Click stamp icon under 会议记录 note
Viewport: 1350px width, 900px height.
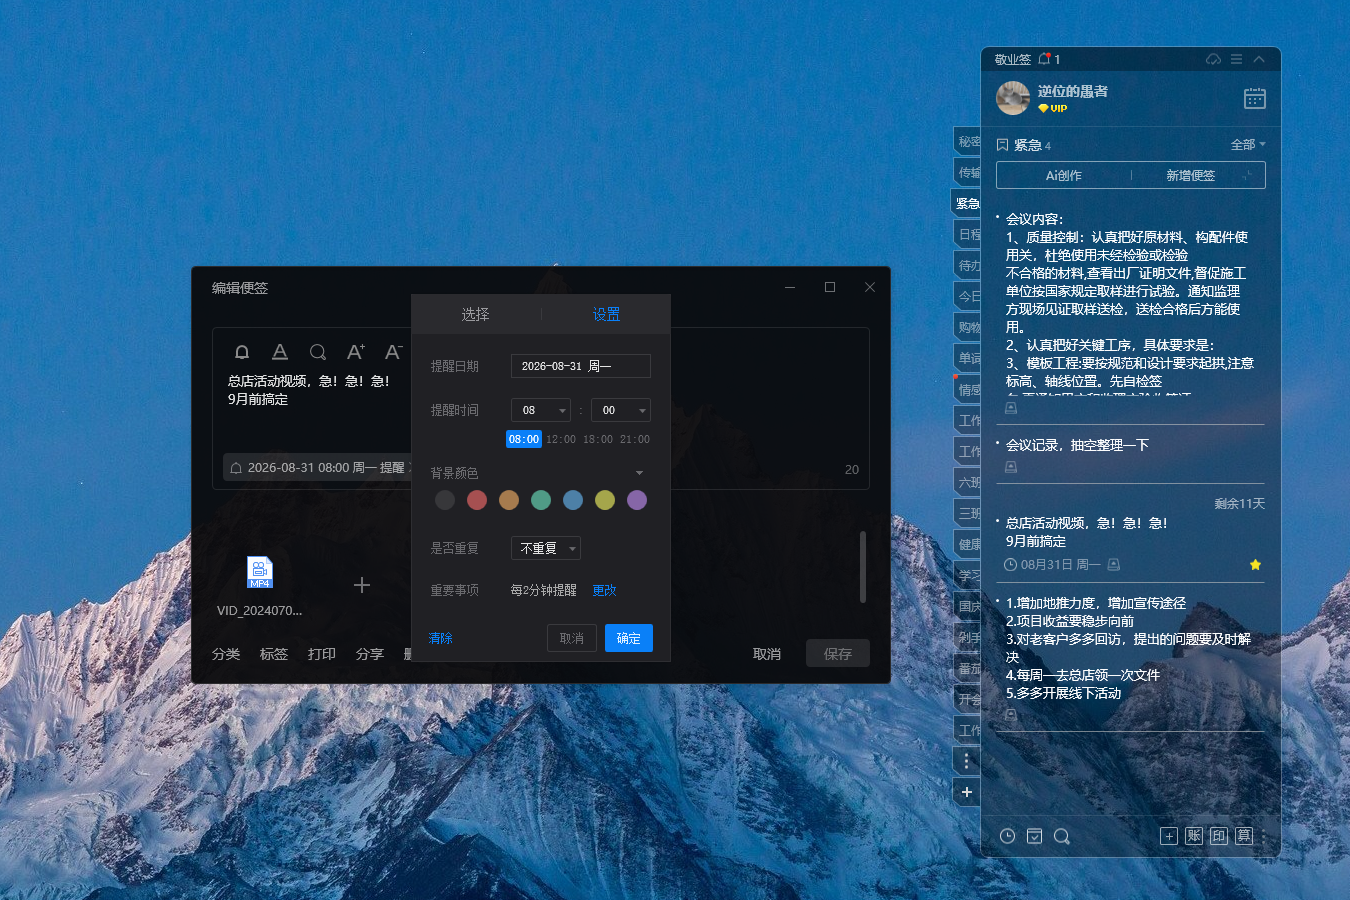click(x=1011, y=467)
